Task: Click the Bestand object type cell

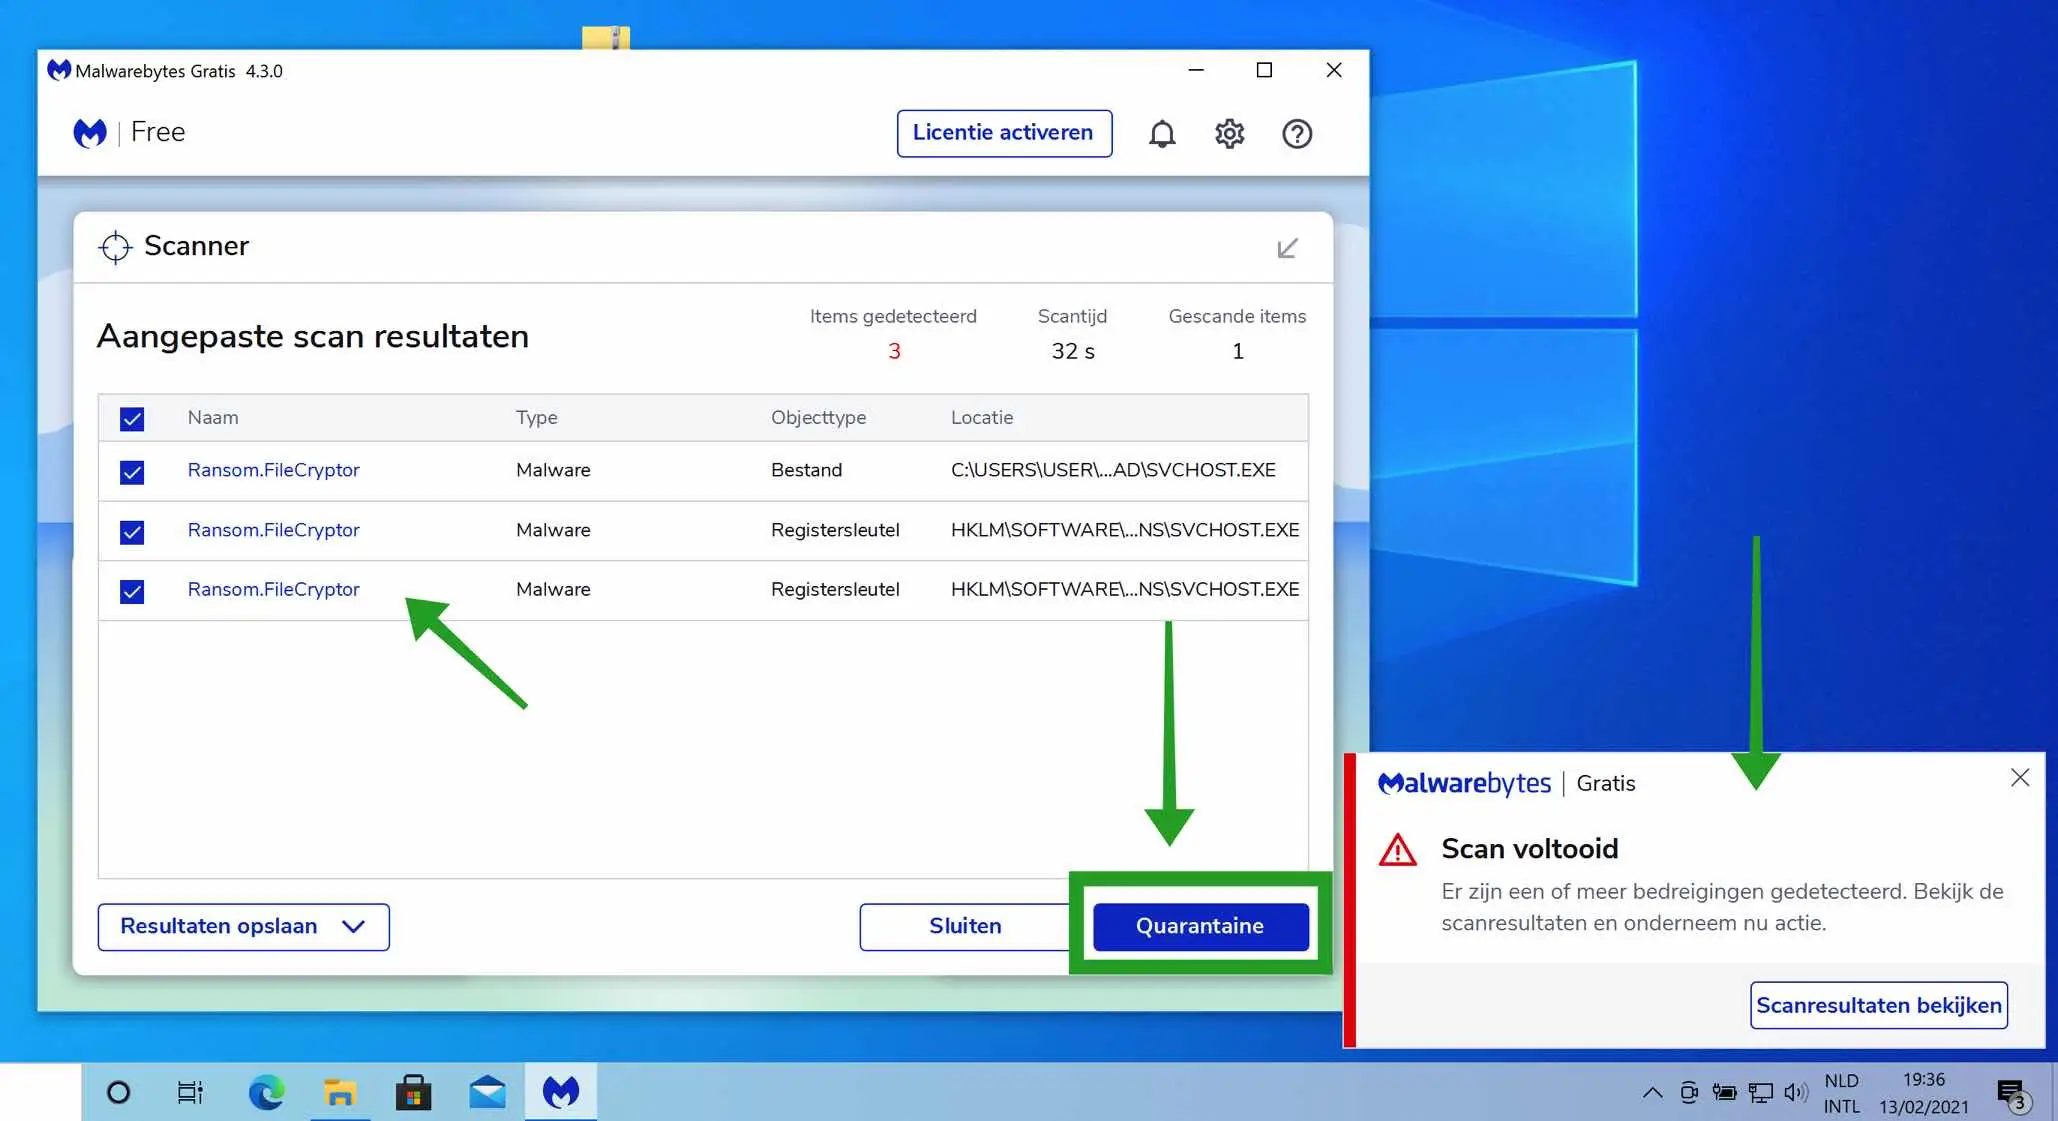Action: pyautogui.click(x=806, y=470)
